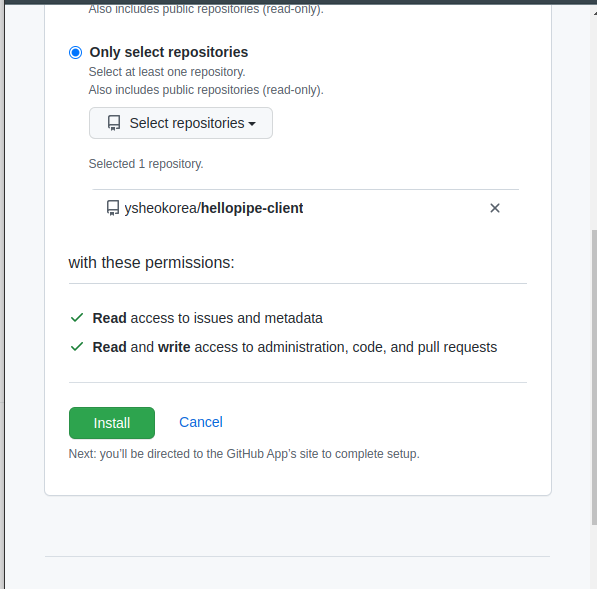This screenshot has width=597, height=589.
Task: Open the Select repositories dropdown
Action: tap(181, 123)
